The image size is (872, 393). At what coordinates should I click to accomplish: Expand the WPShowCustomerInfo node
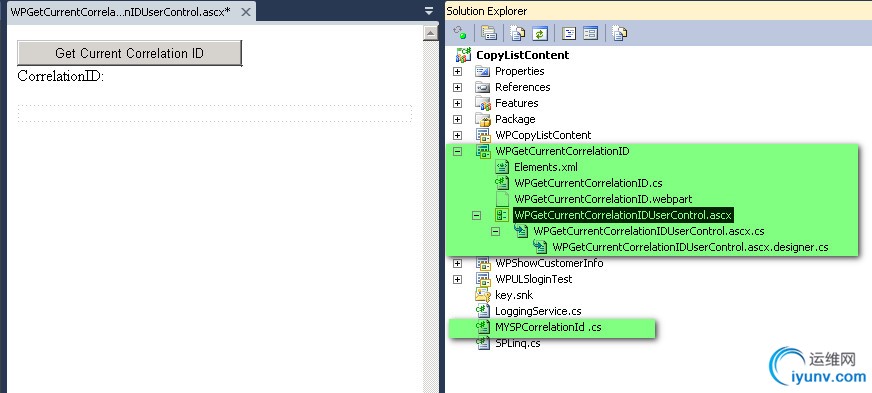(x=457, y=263)
